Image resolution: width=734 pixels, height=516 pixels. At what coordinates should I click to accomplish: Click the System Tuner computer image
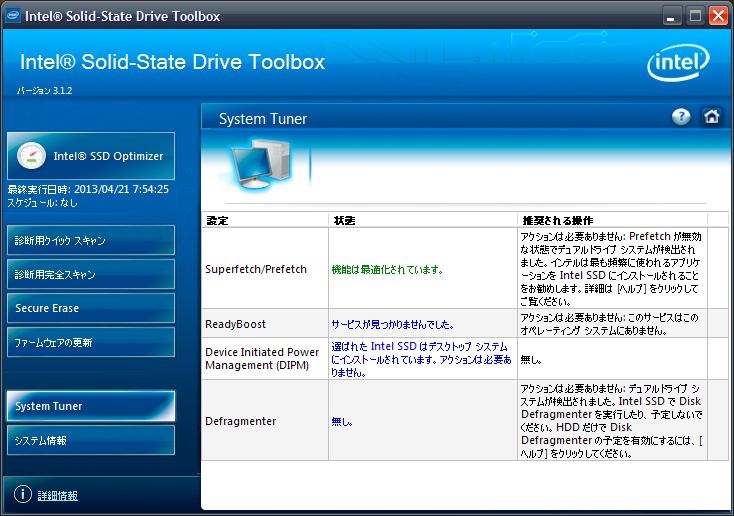[x=260, y=166]
